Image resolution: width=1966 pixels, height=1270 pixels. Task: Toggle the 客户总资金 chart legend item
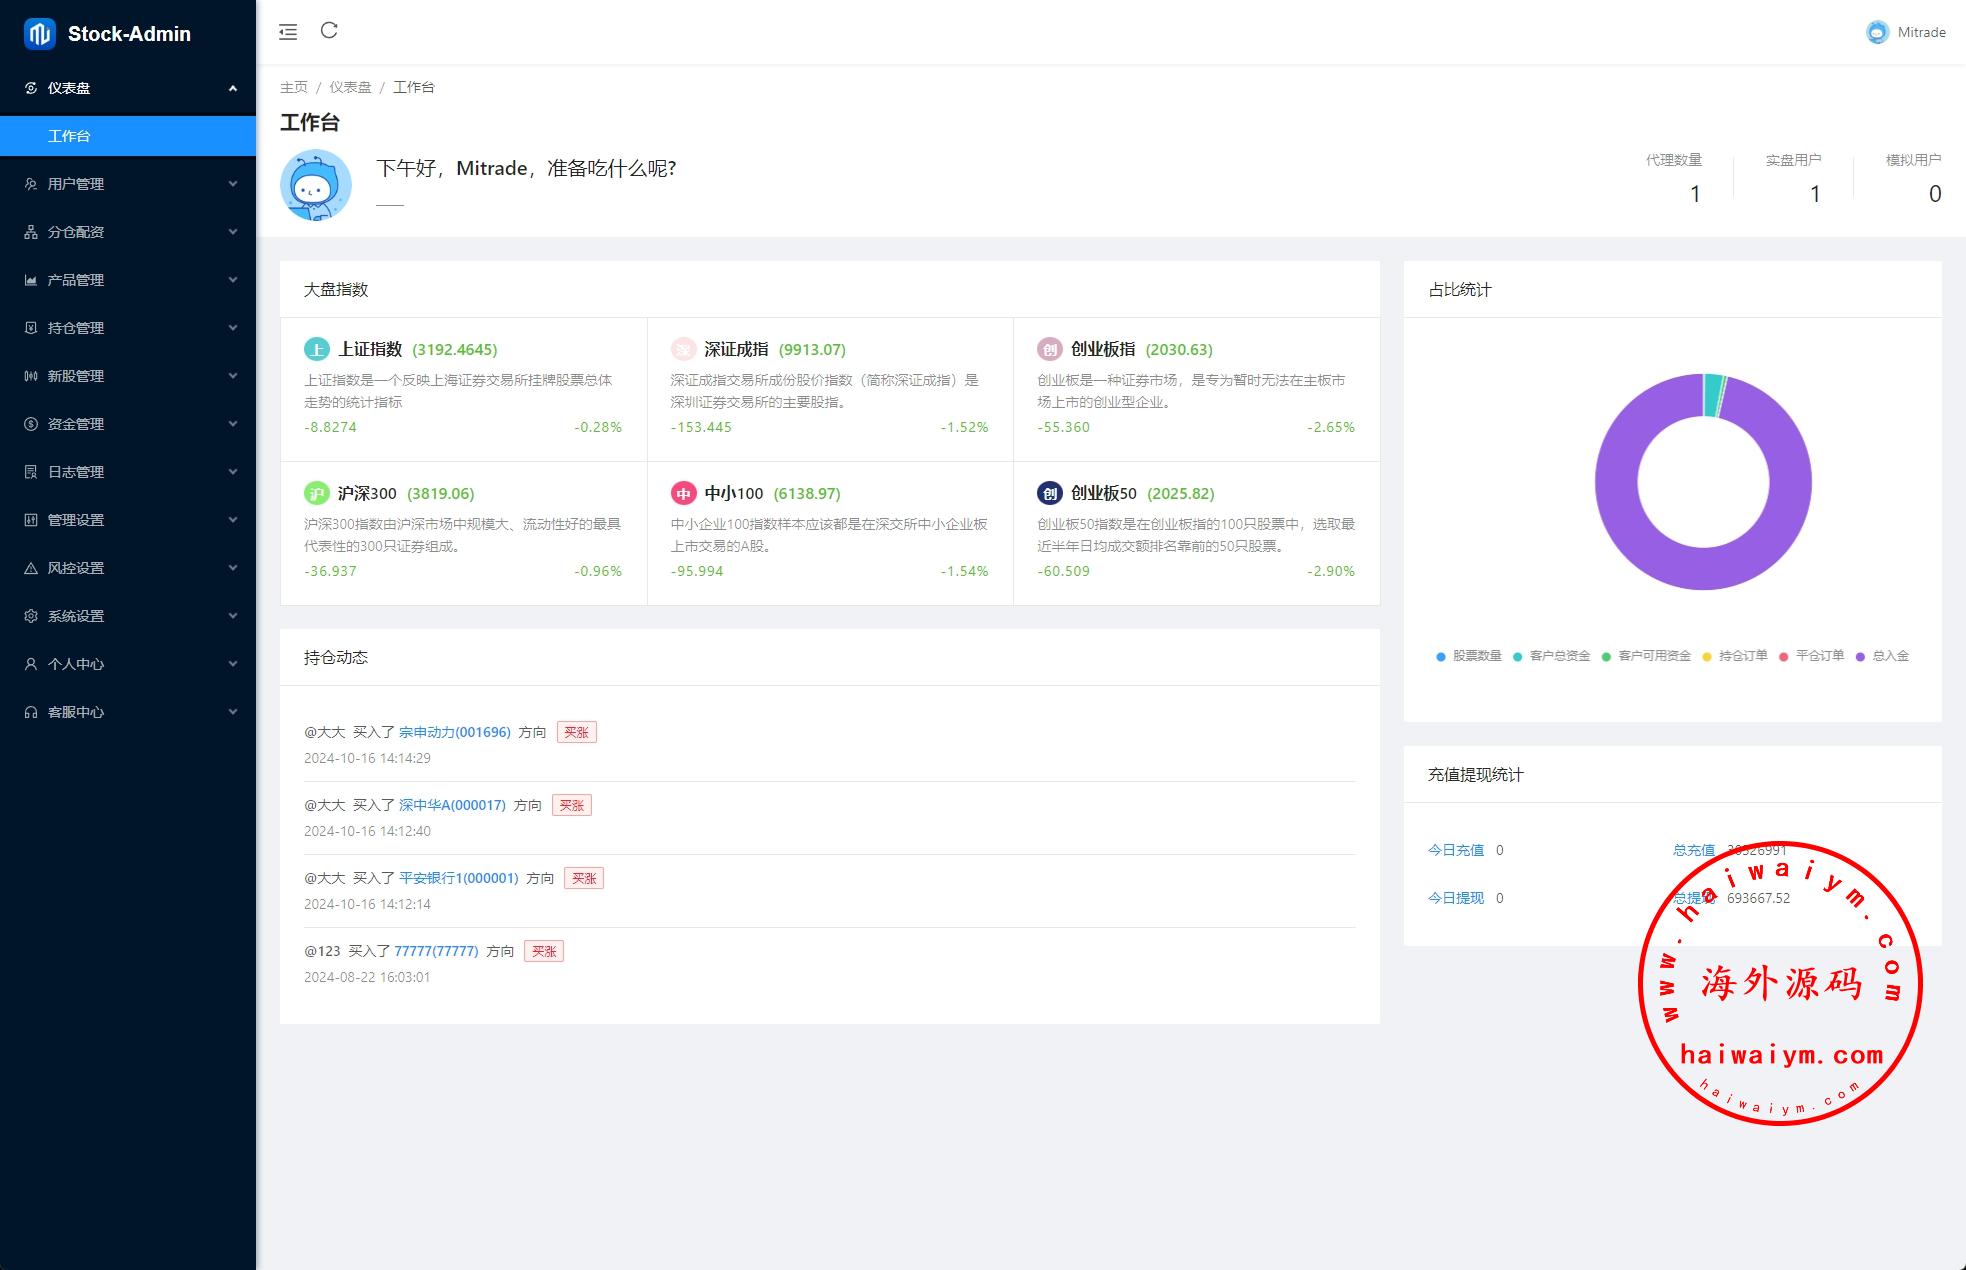click(x=1551, y=656)
